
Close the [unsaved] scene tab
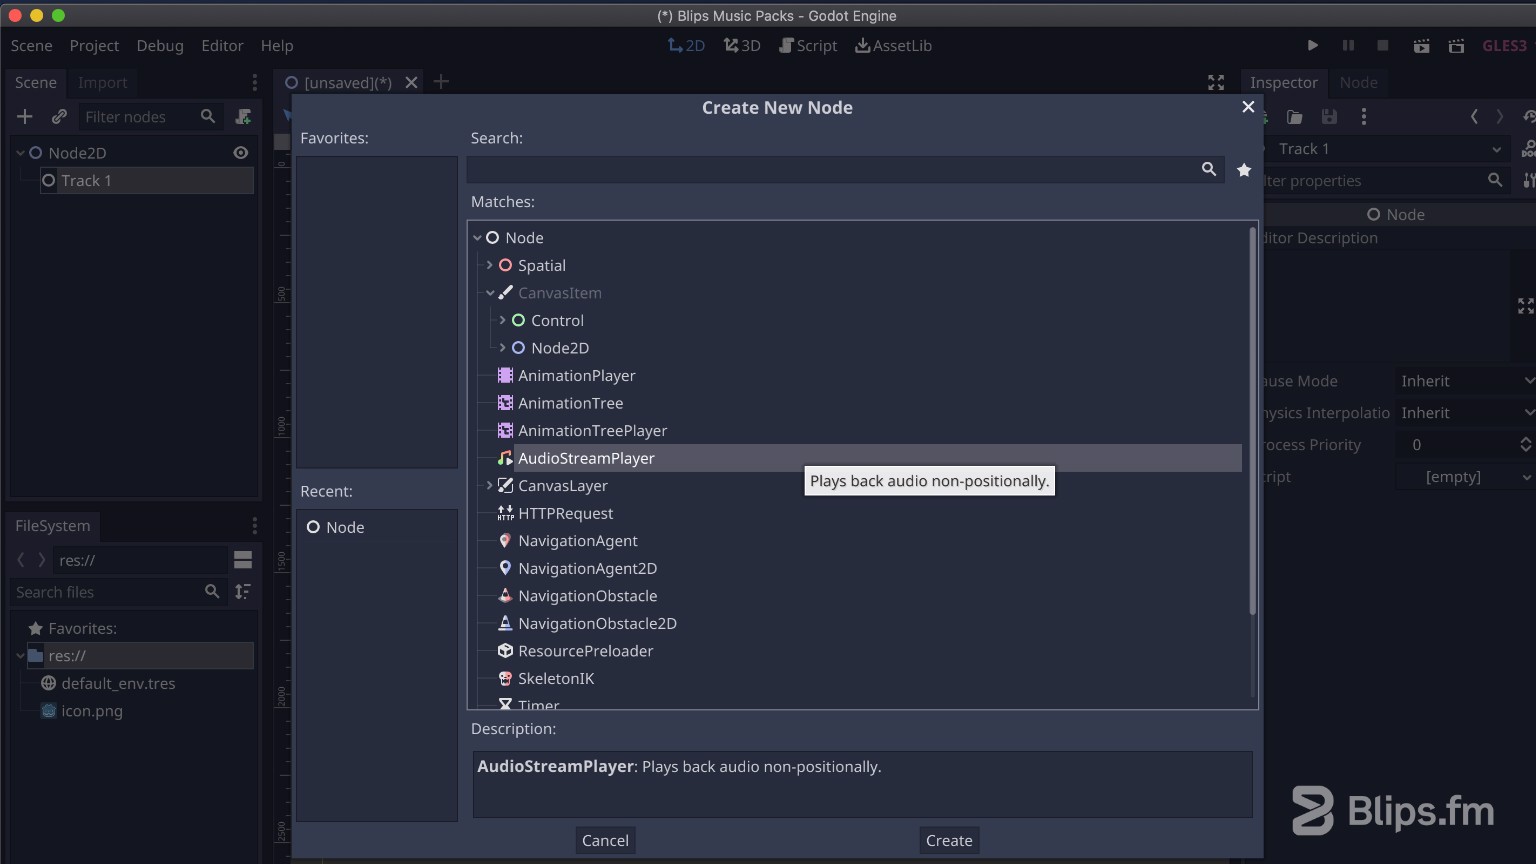click(411, 83)
